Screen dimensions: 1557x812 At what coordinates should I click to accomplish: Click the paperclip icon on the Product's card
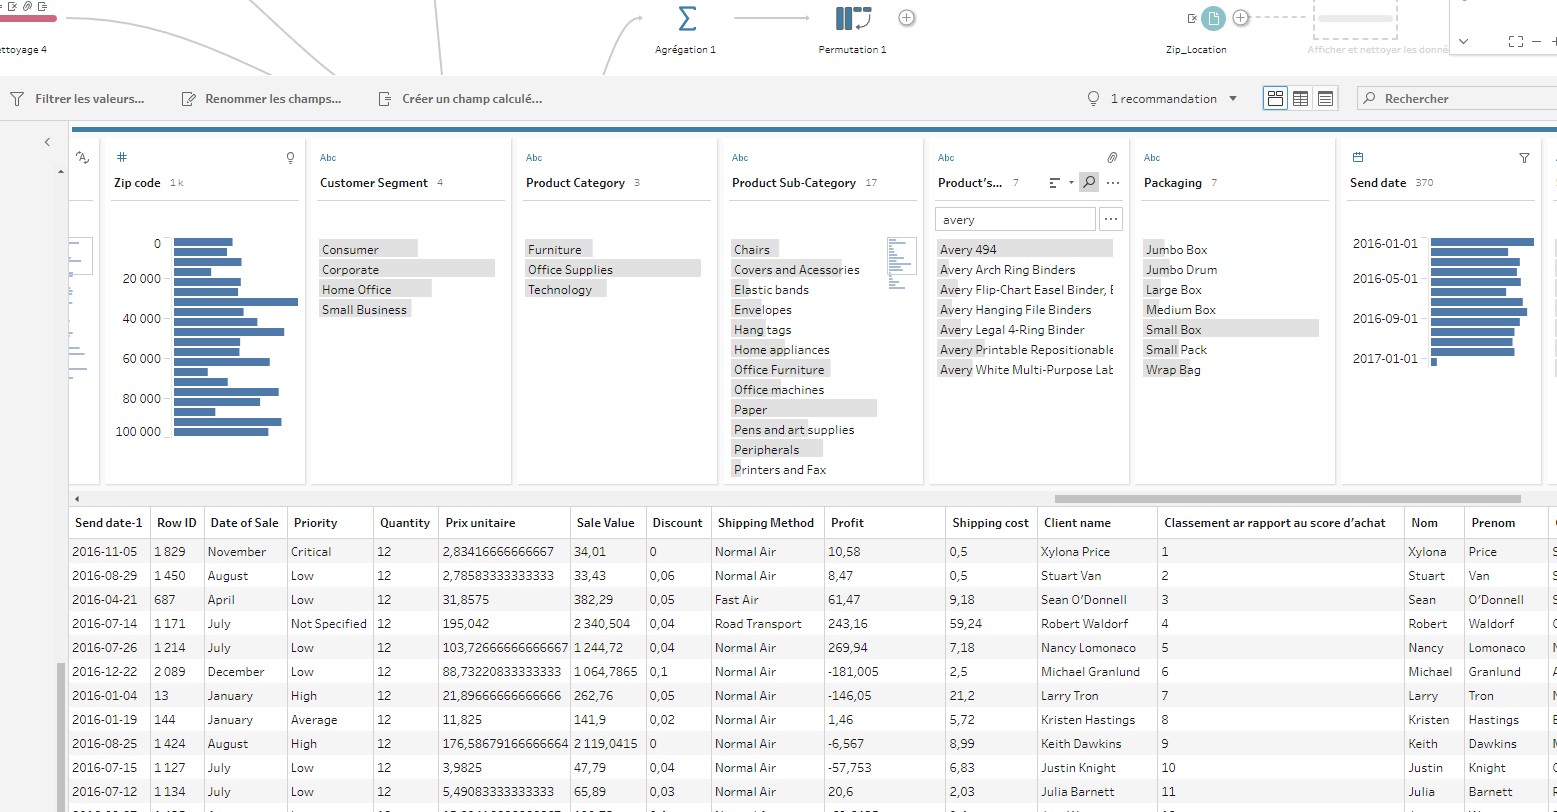1111,158
